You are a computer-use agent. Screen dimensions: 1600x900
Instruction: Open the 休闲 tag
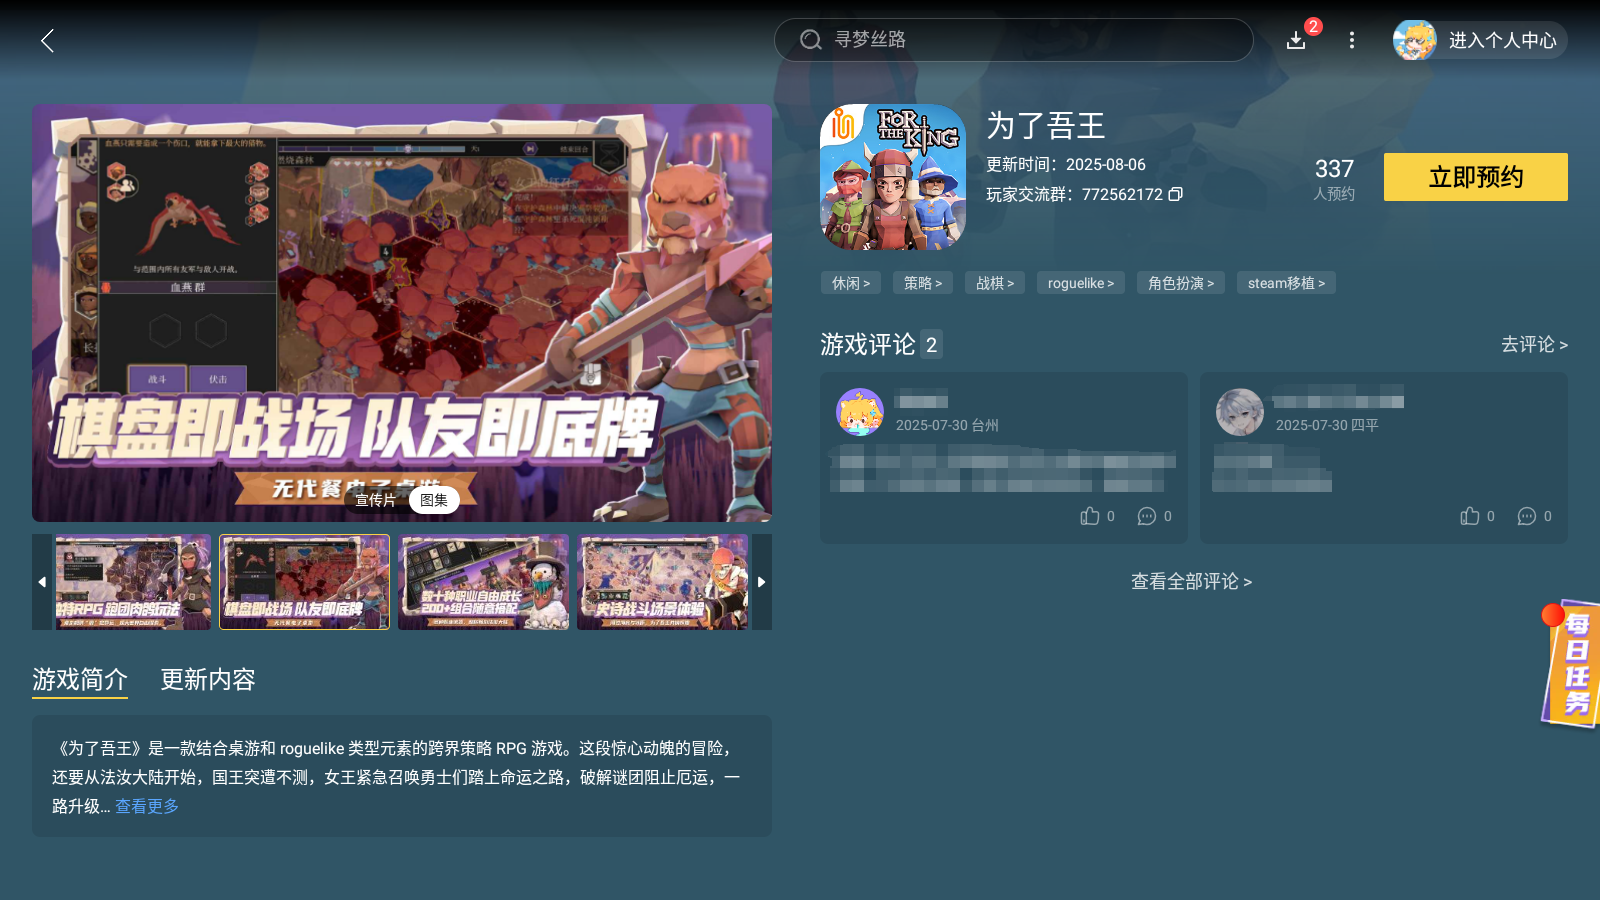click(851, 283)
